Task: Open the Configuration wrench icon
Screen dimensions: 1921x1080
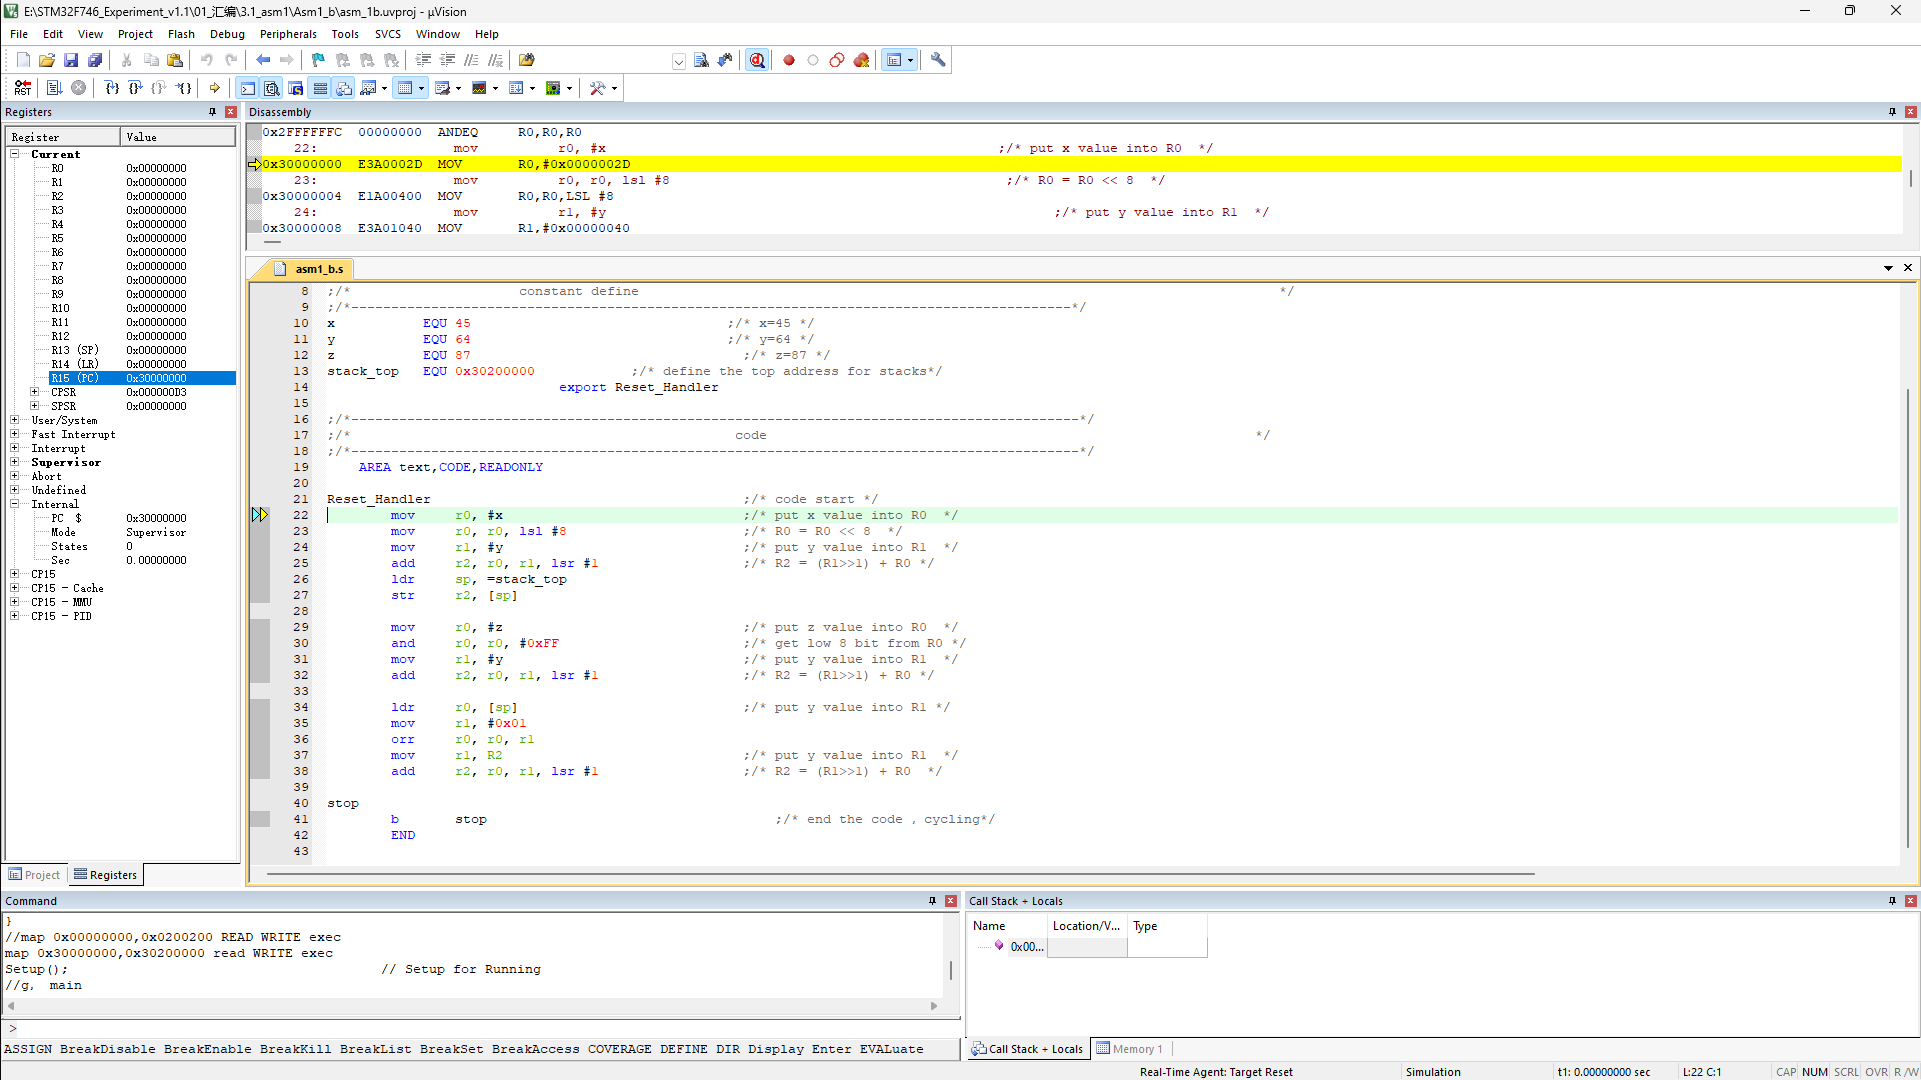Action: point(938,60)
